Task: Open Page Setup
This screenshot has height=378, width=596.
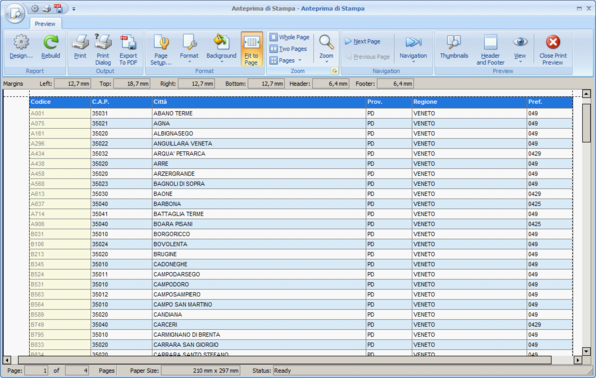Action: pos(161,49)
